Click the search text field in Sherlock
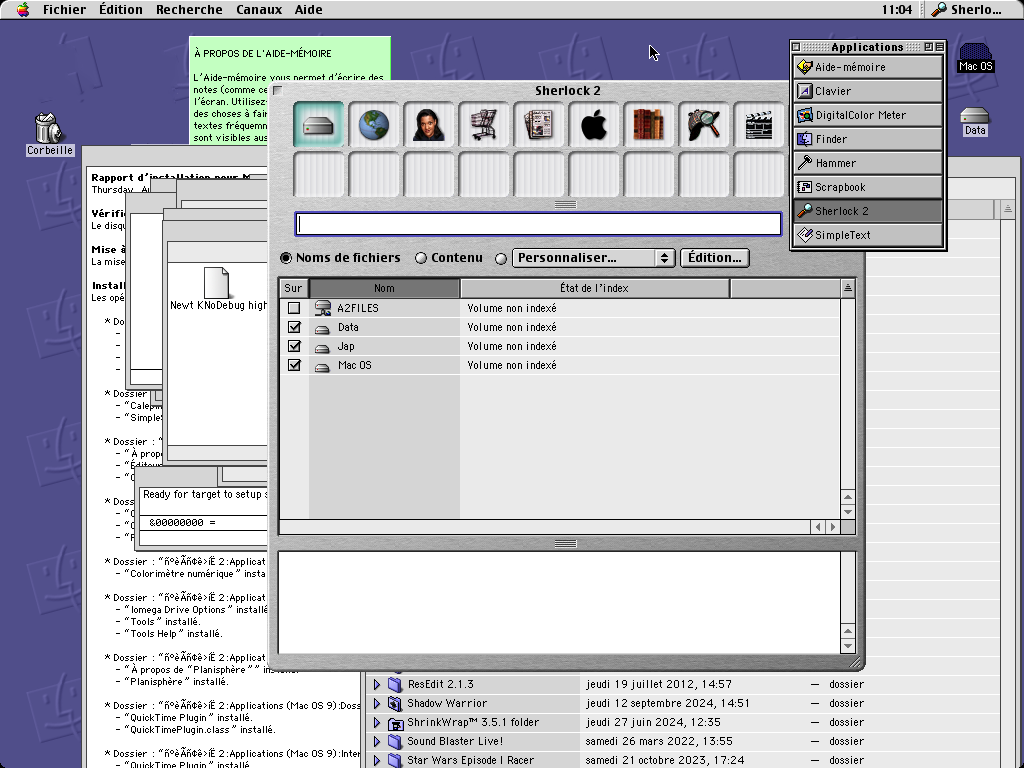1024x768 pixels. tap(538, 224)
